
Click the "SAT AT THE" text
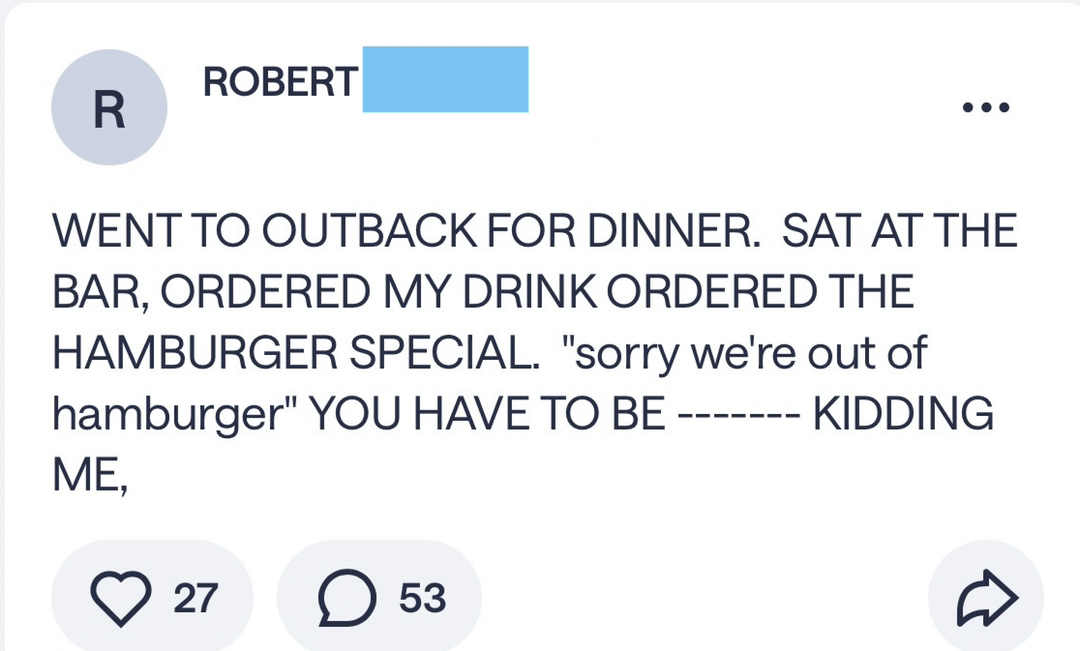[899, 232]
